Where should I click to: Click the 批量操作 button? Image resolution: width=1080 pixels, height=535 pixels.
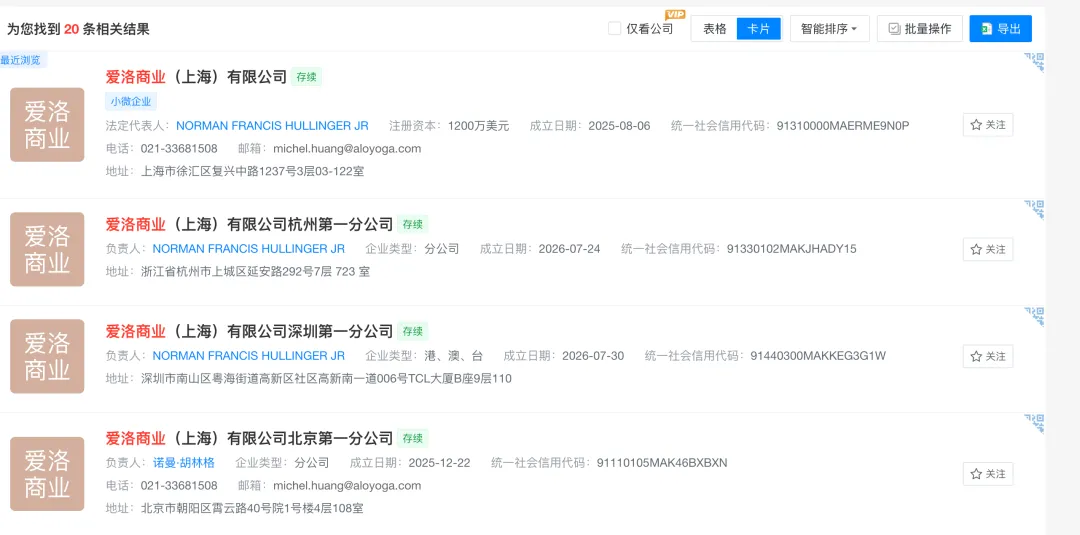click(920, 29)
